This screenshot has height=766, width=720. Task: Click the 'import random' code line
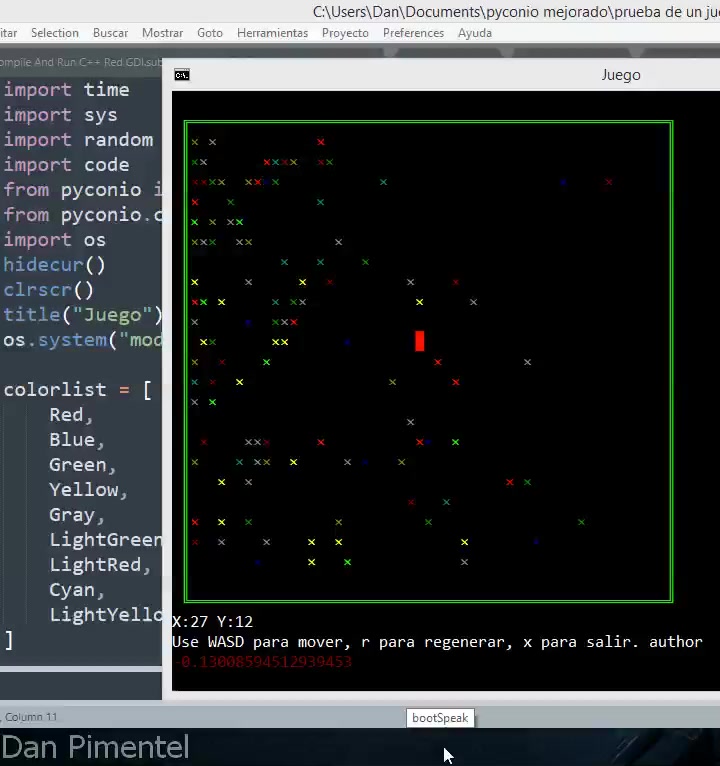79,140
